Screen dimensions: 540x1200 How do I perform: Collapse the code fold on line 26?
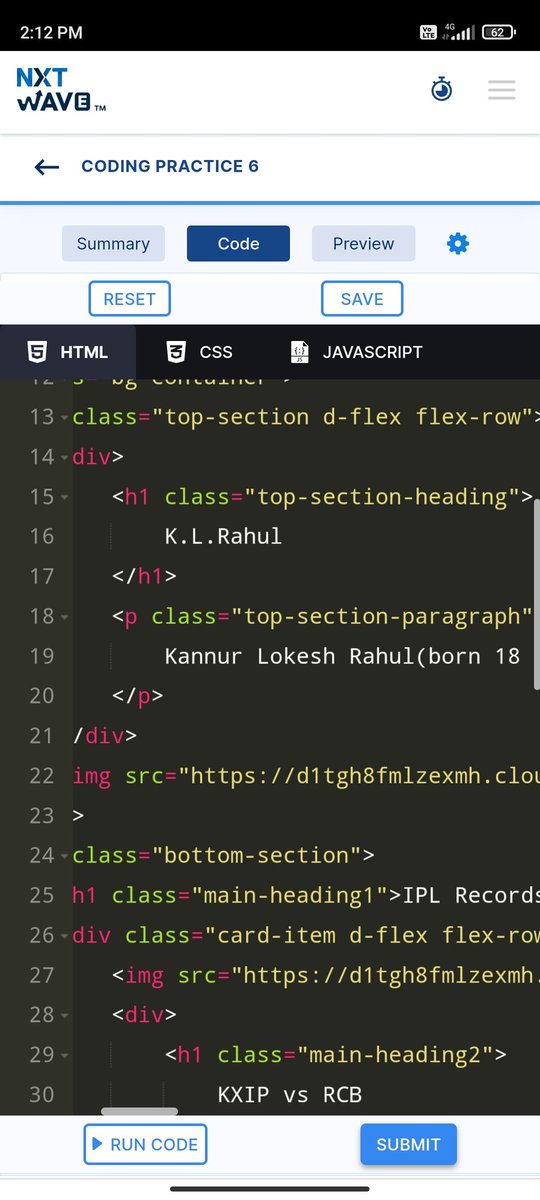coord(65,936)
